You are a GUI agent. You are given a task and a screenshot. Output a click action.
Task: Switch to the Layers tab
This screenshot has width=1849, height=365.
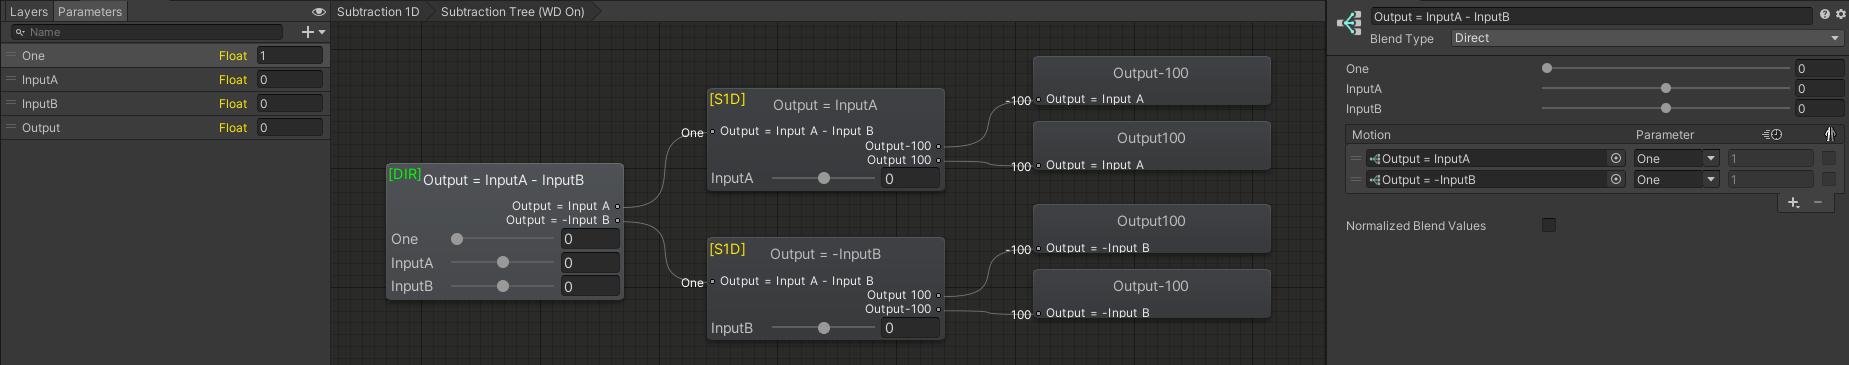(x=28, y=12)
